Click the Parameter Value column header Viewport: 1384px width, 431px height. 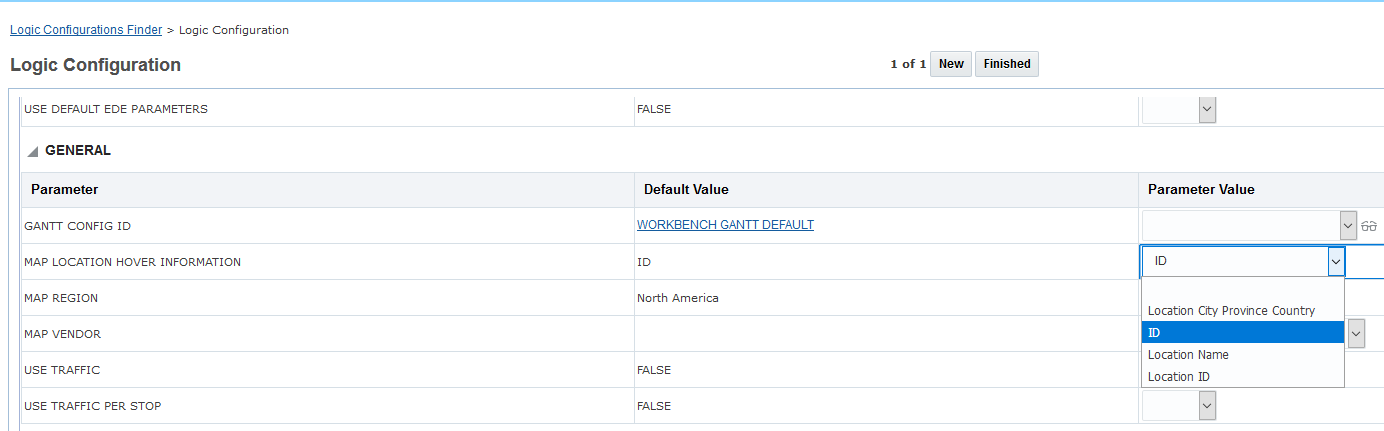(x=1200, y=190)
